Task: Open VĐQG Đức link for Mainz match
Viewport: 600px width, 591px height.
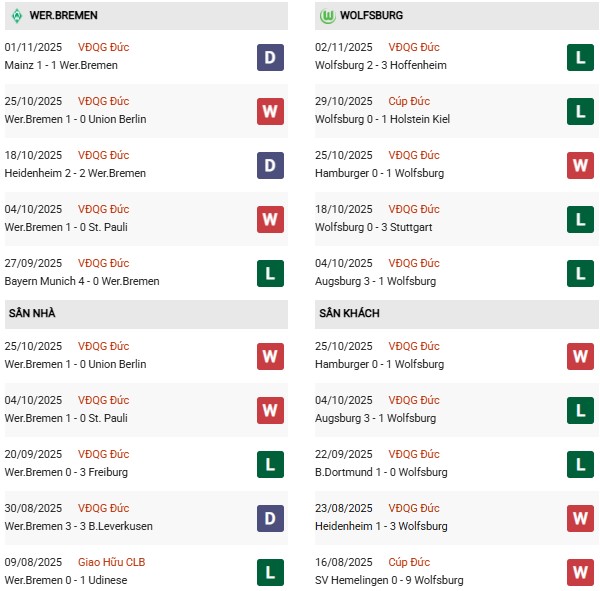Action: tap(103, 47)
